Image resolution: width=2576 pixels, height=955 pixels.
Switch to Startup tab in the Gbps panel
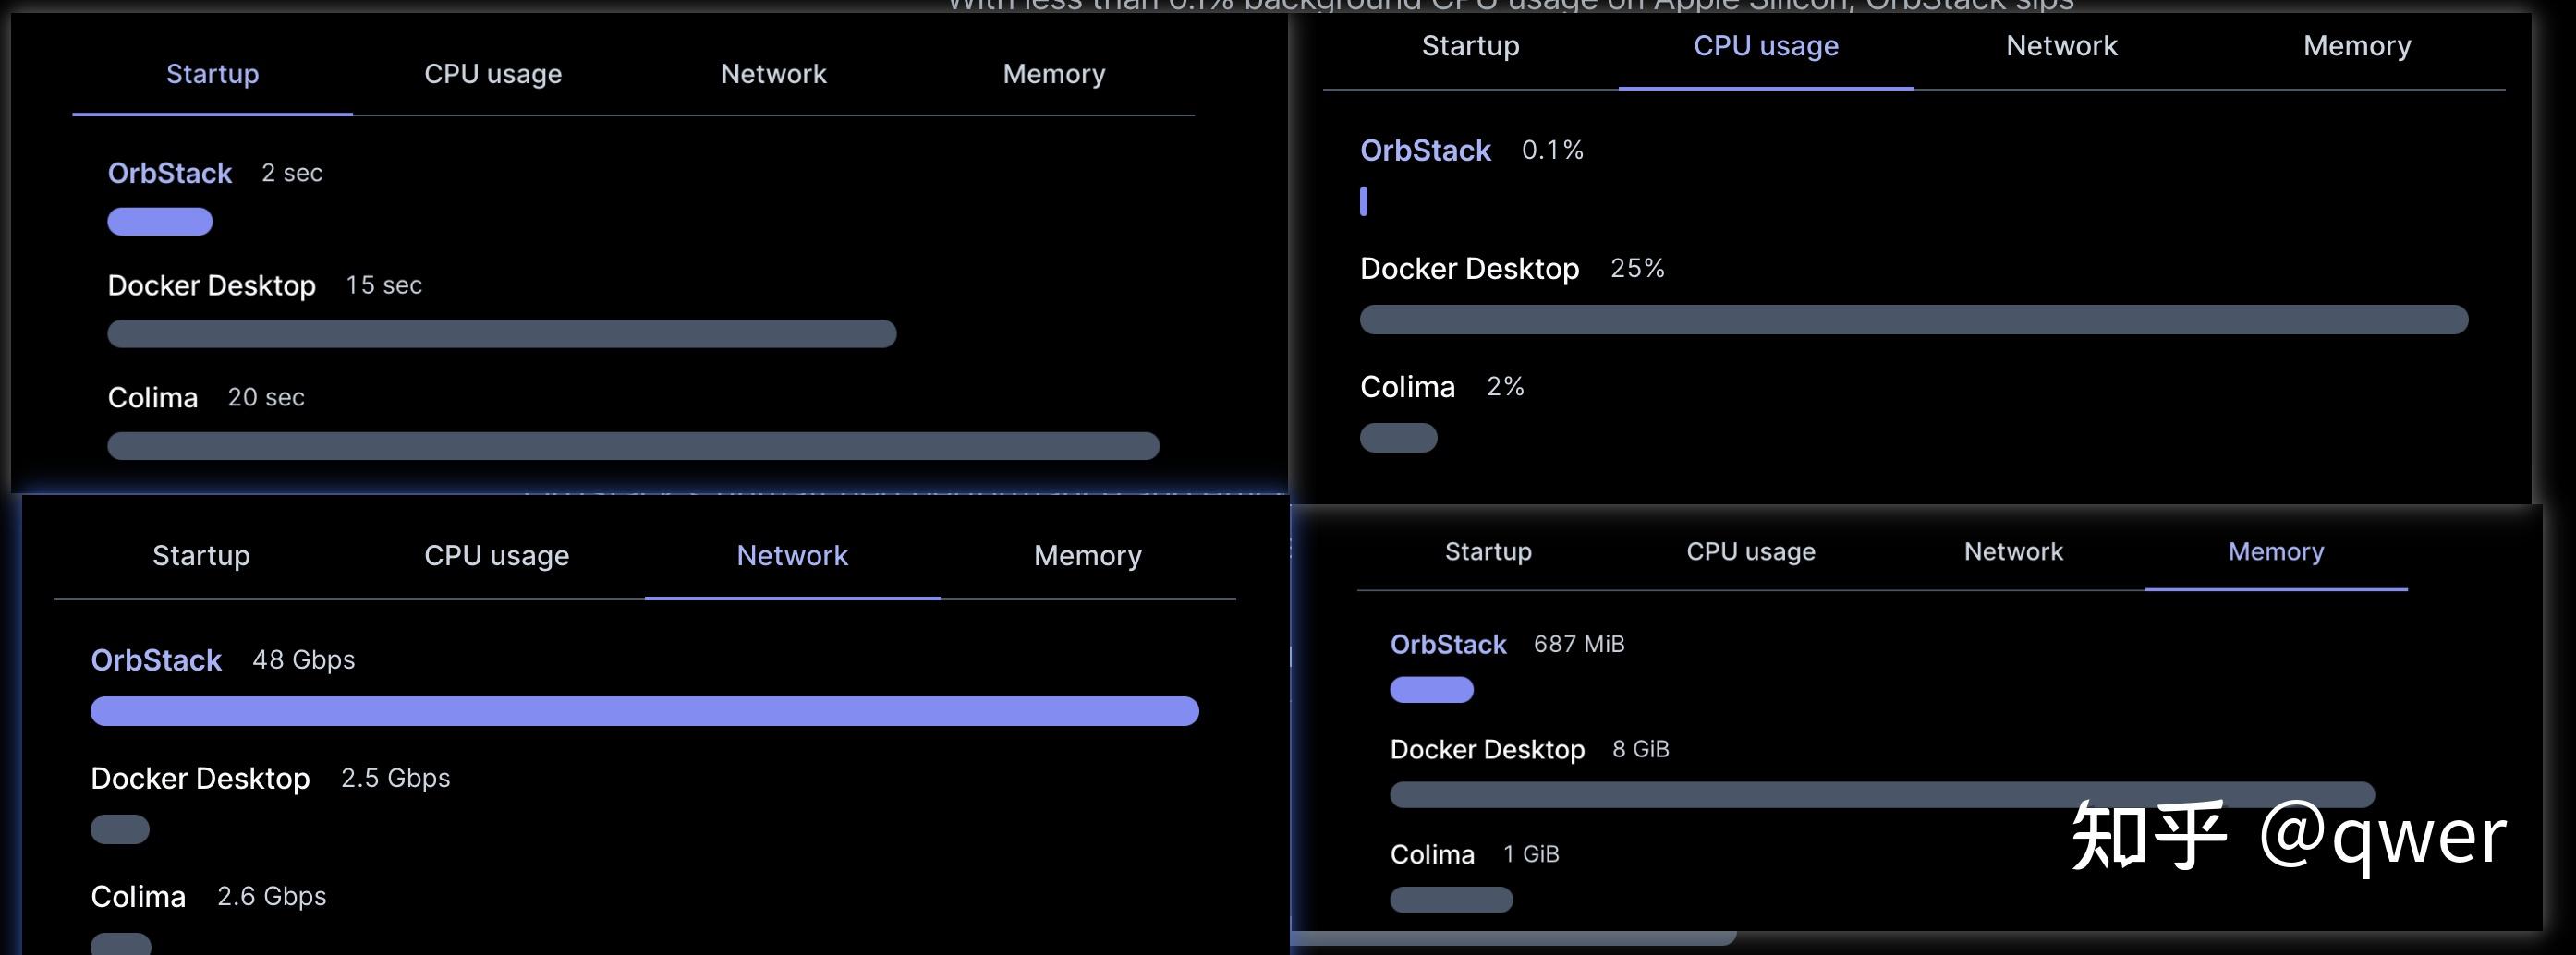pyautogui.click(x=201, y=556)
